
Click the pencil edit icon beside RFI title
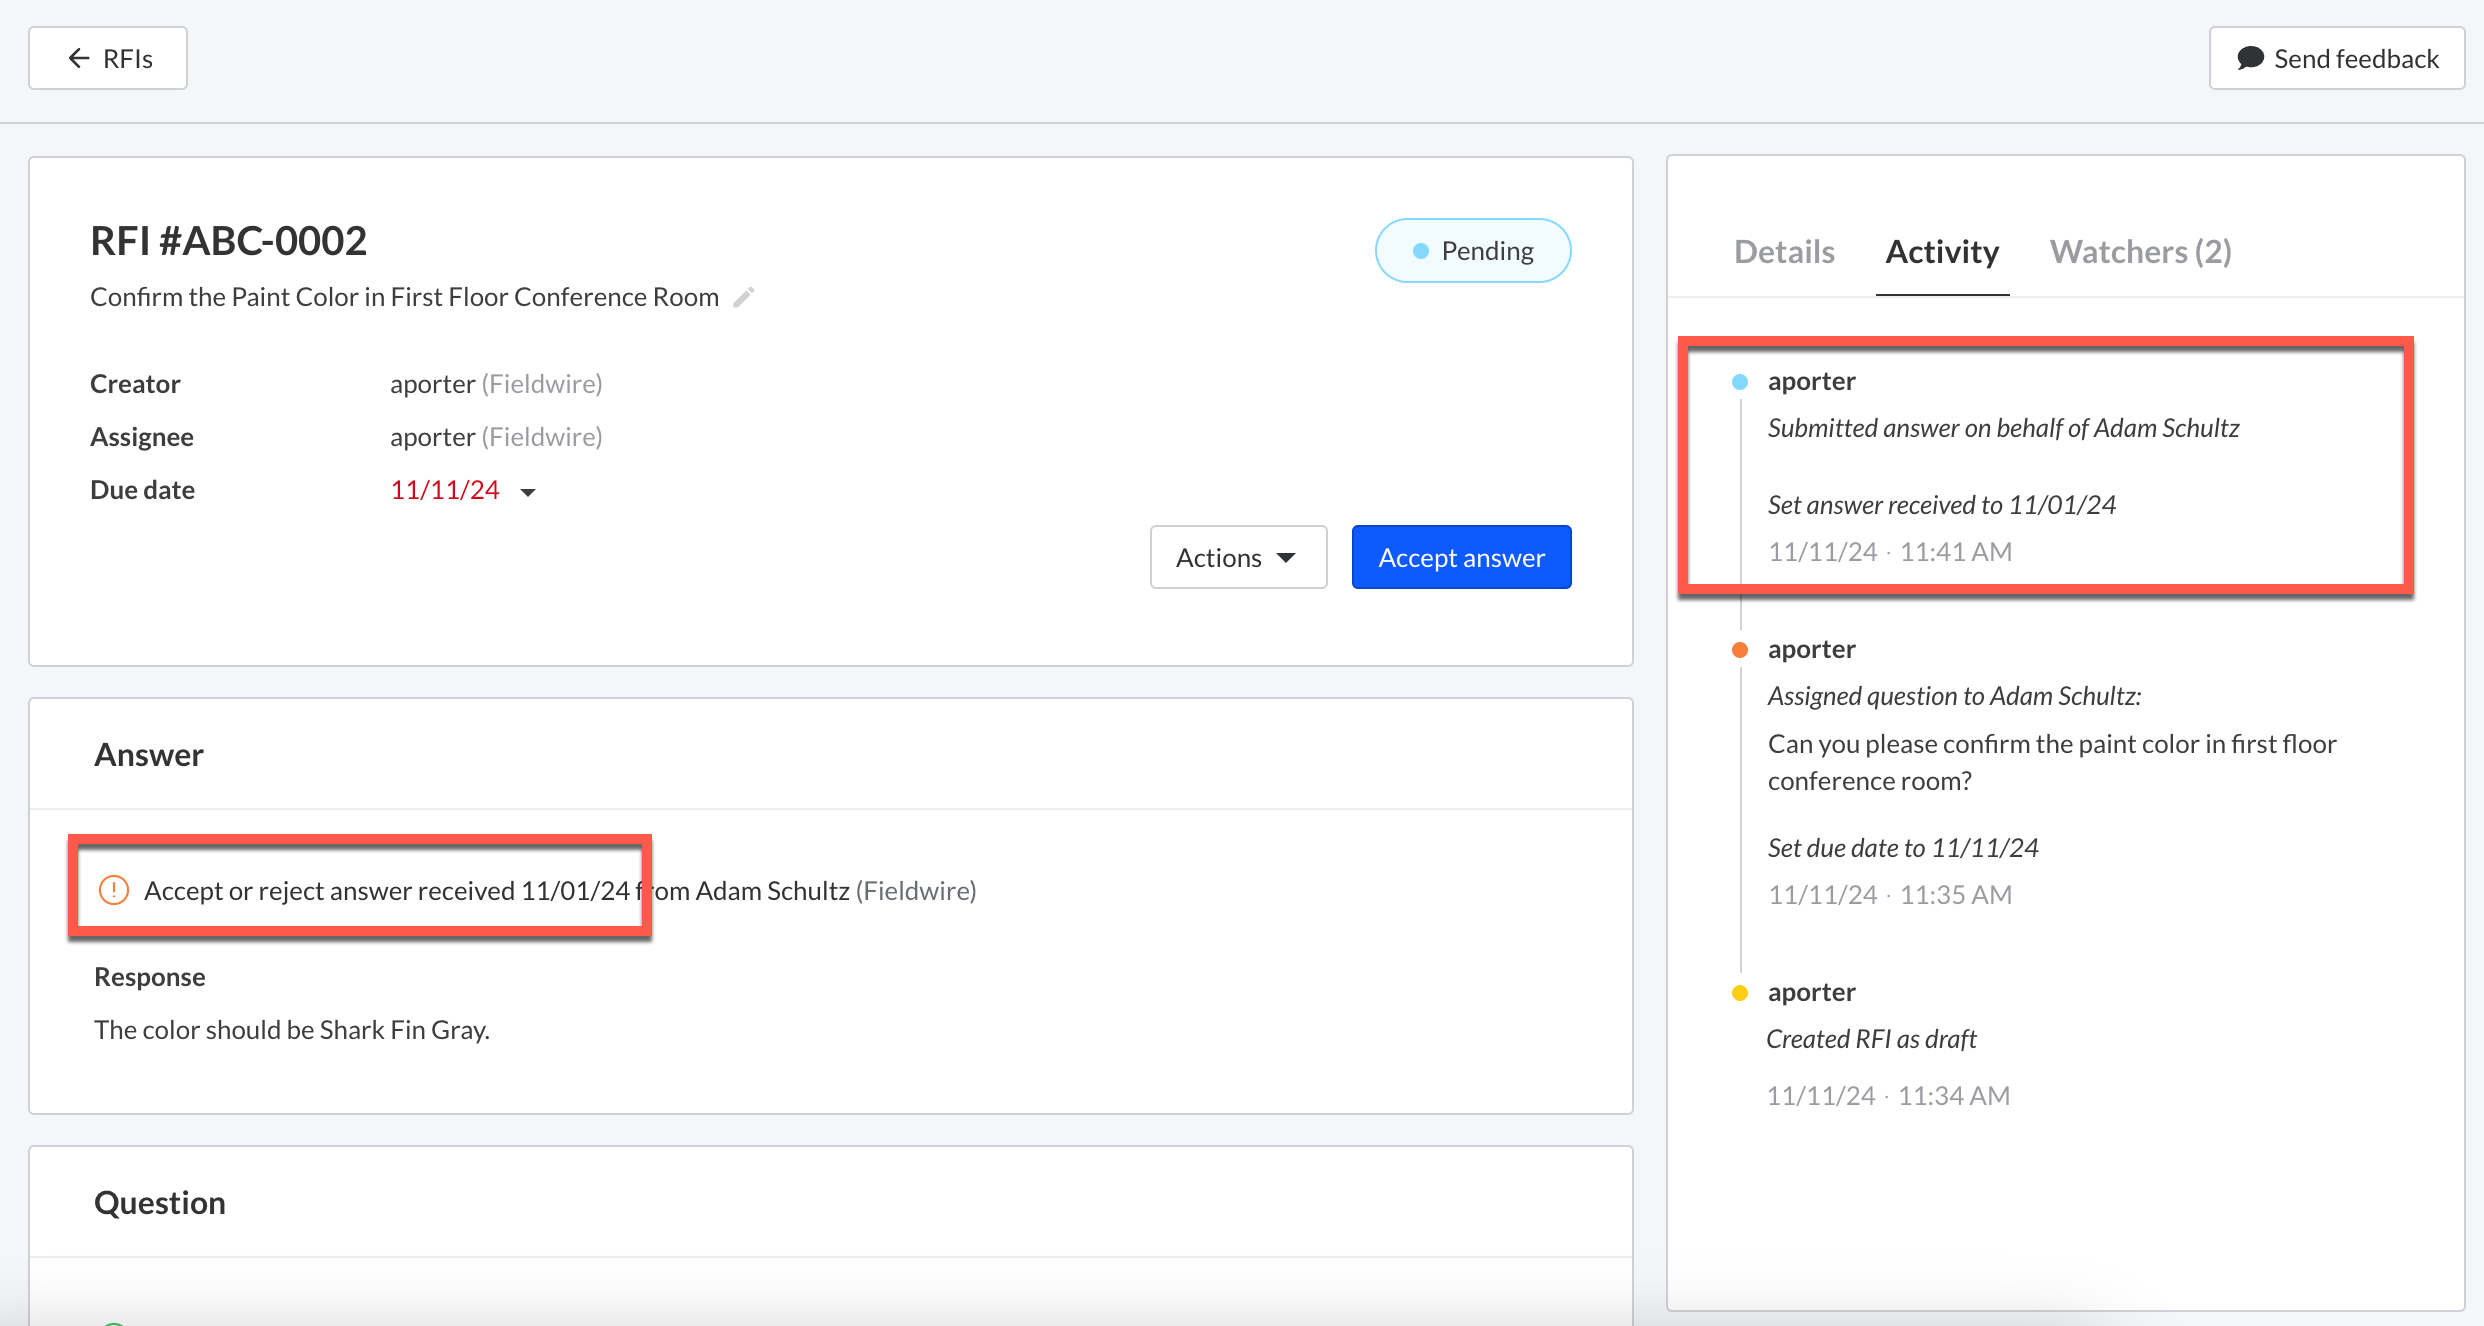743,297
